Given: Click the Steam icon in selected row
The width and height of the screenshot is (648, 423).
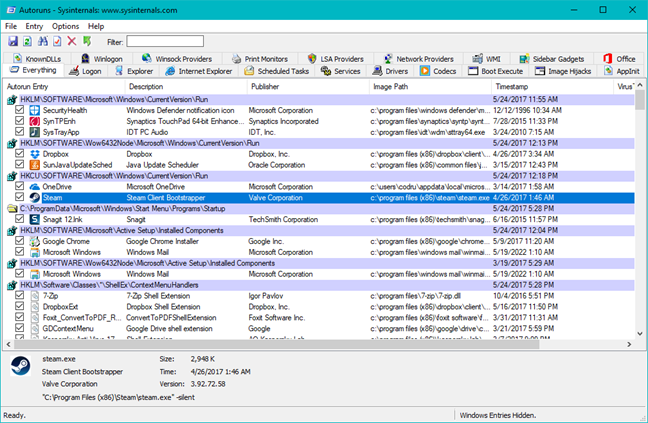Looking at the screenshot, I should point(35,197).
